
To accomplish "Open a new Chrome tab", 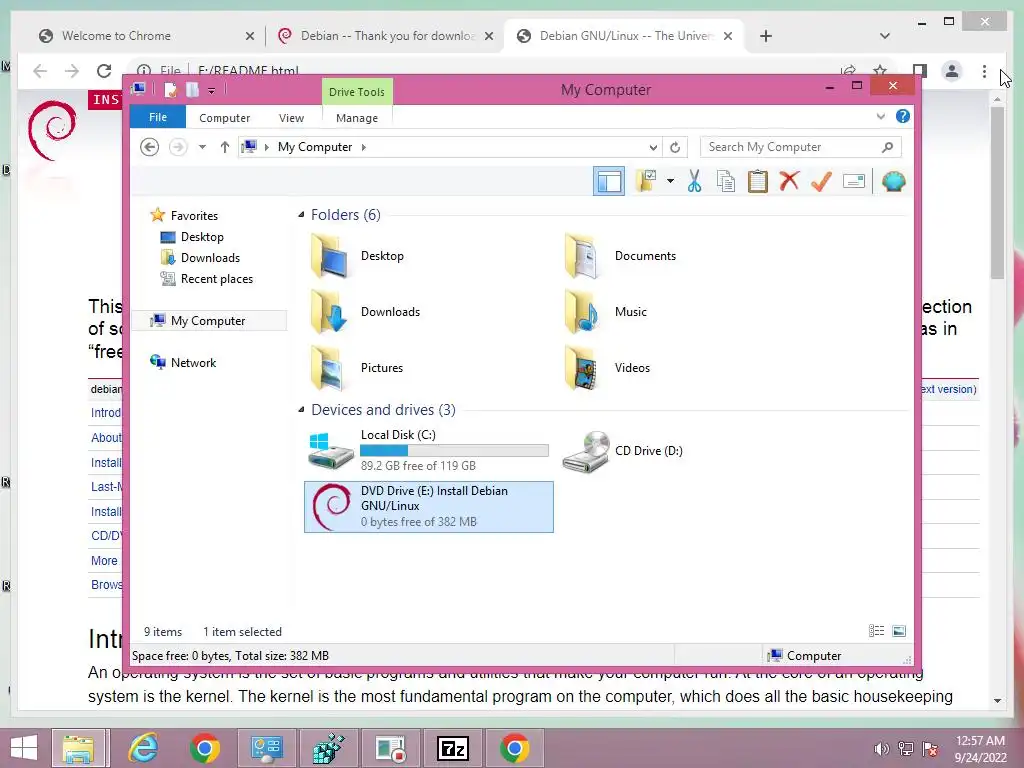I will point(765,36).
